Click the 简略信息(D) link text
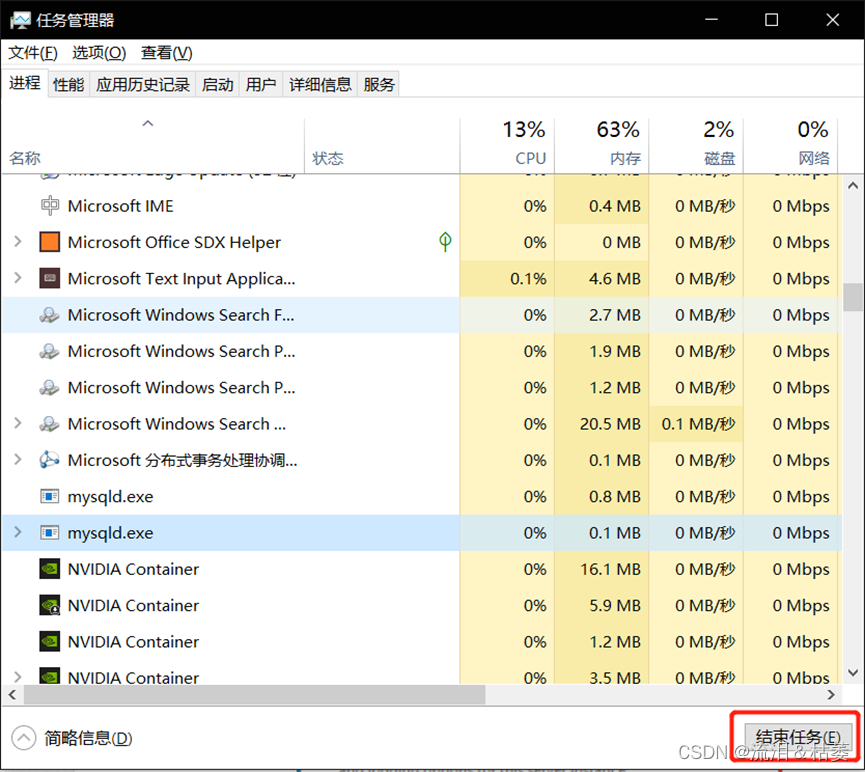865x772 pixels. (88, 738)
